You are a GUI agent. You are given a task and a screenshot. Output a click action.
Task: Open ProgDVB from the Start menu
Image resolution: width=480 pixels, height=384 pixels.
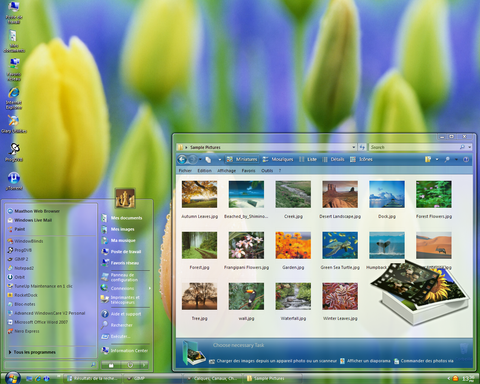point(19,250)
